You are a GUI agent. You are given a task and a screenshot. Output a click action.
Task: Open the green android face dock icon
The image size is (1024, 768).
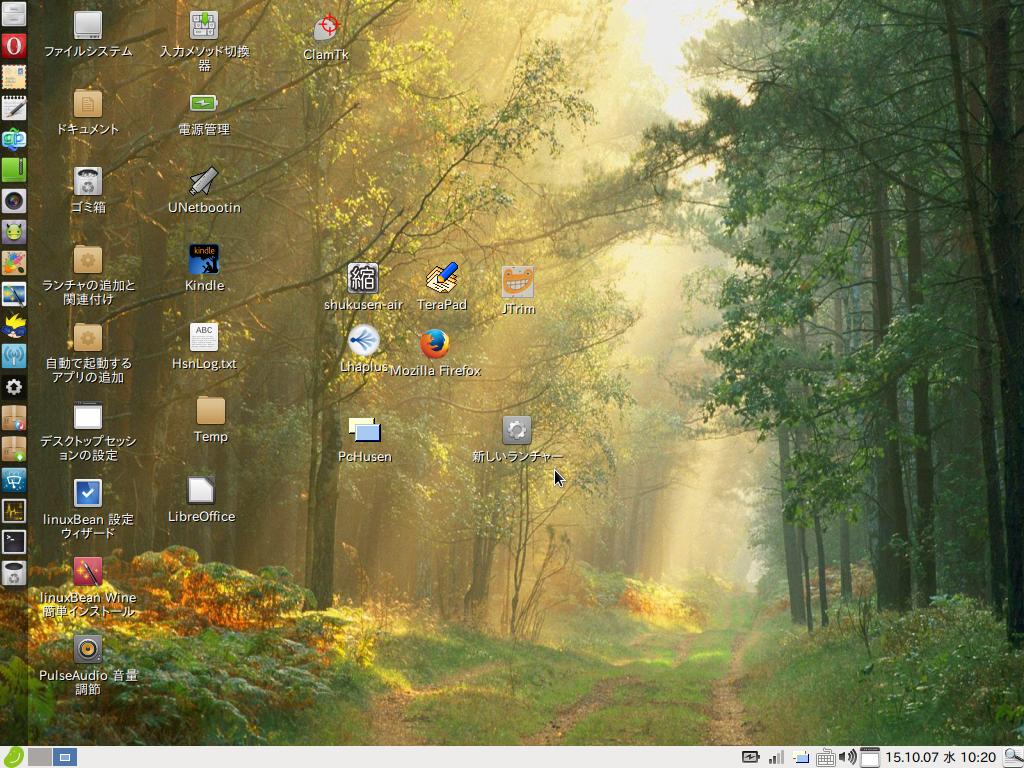pos(14,231)
